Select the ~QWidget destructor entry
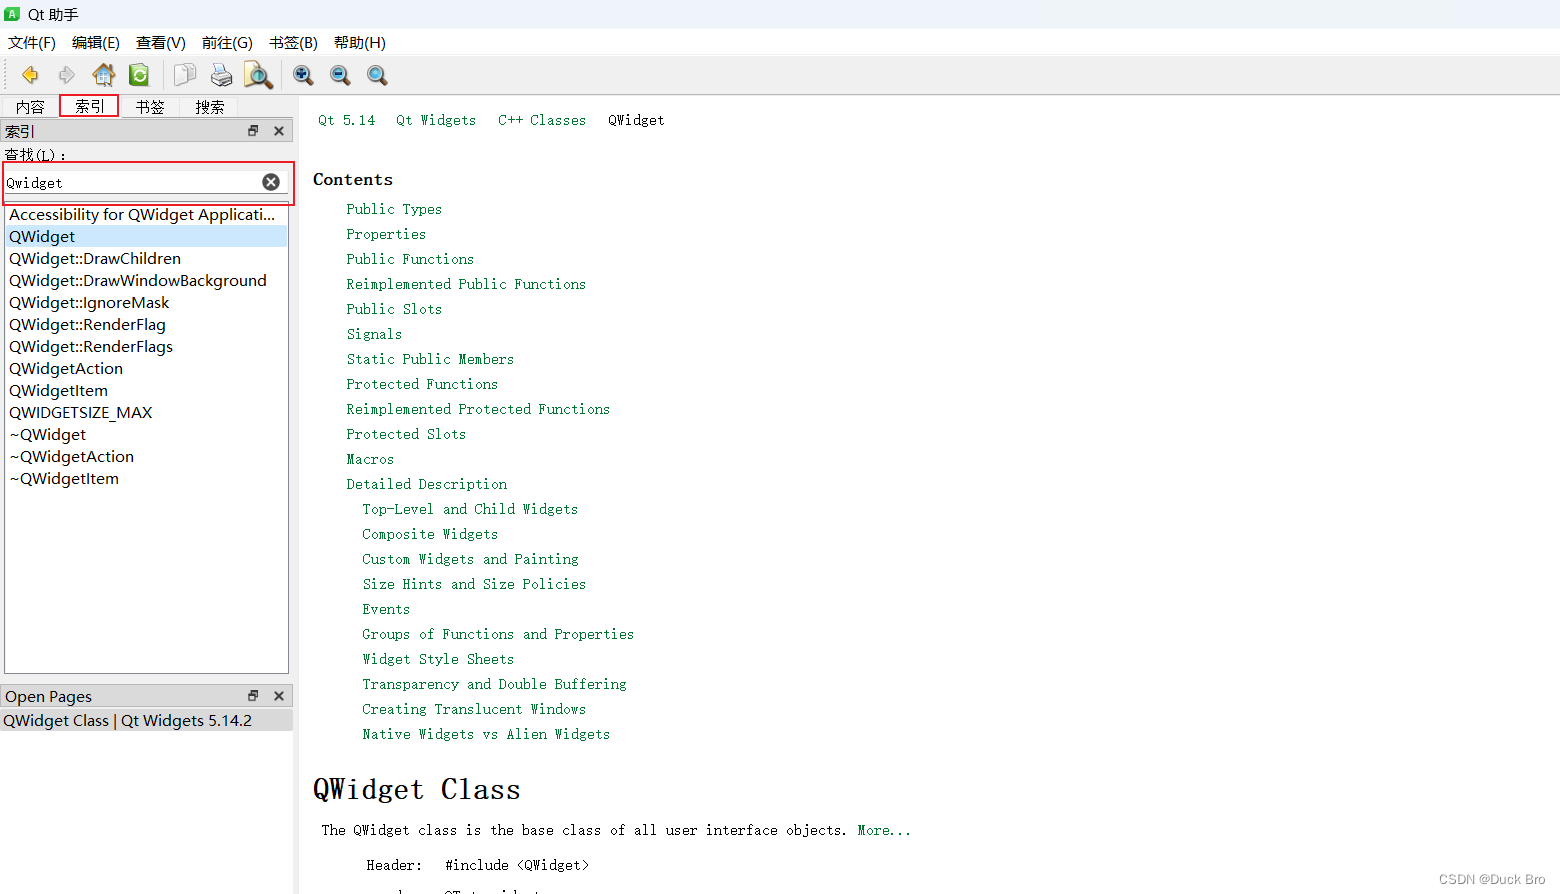 [x=146, y=435]
